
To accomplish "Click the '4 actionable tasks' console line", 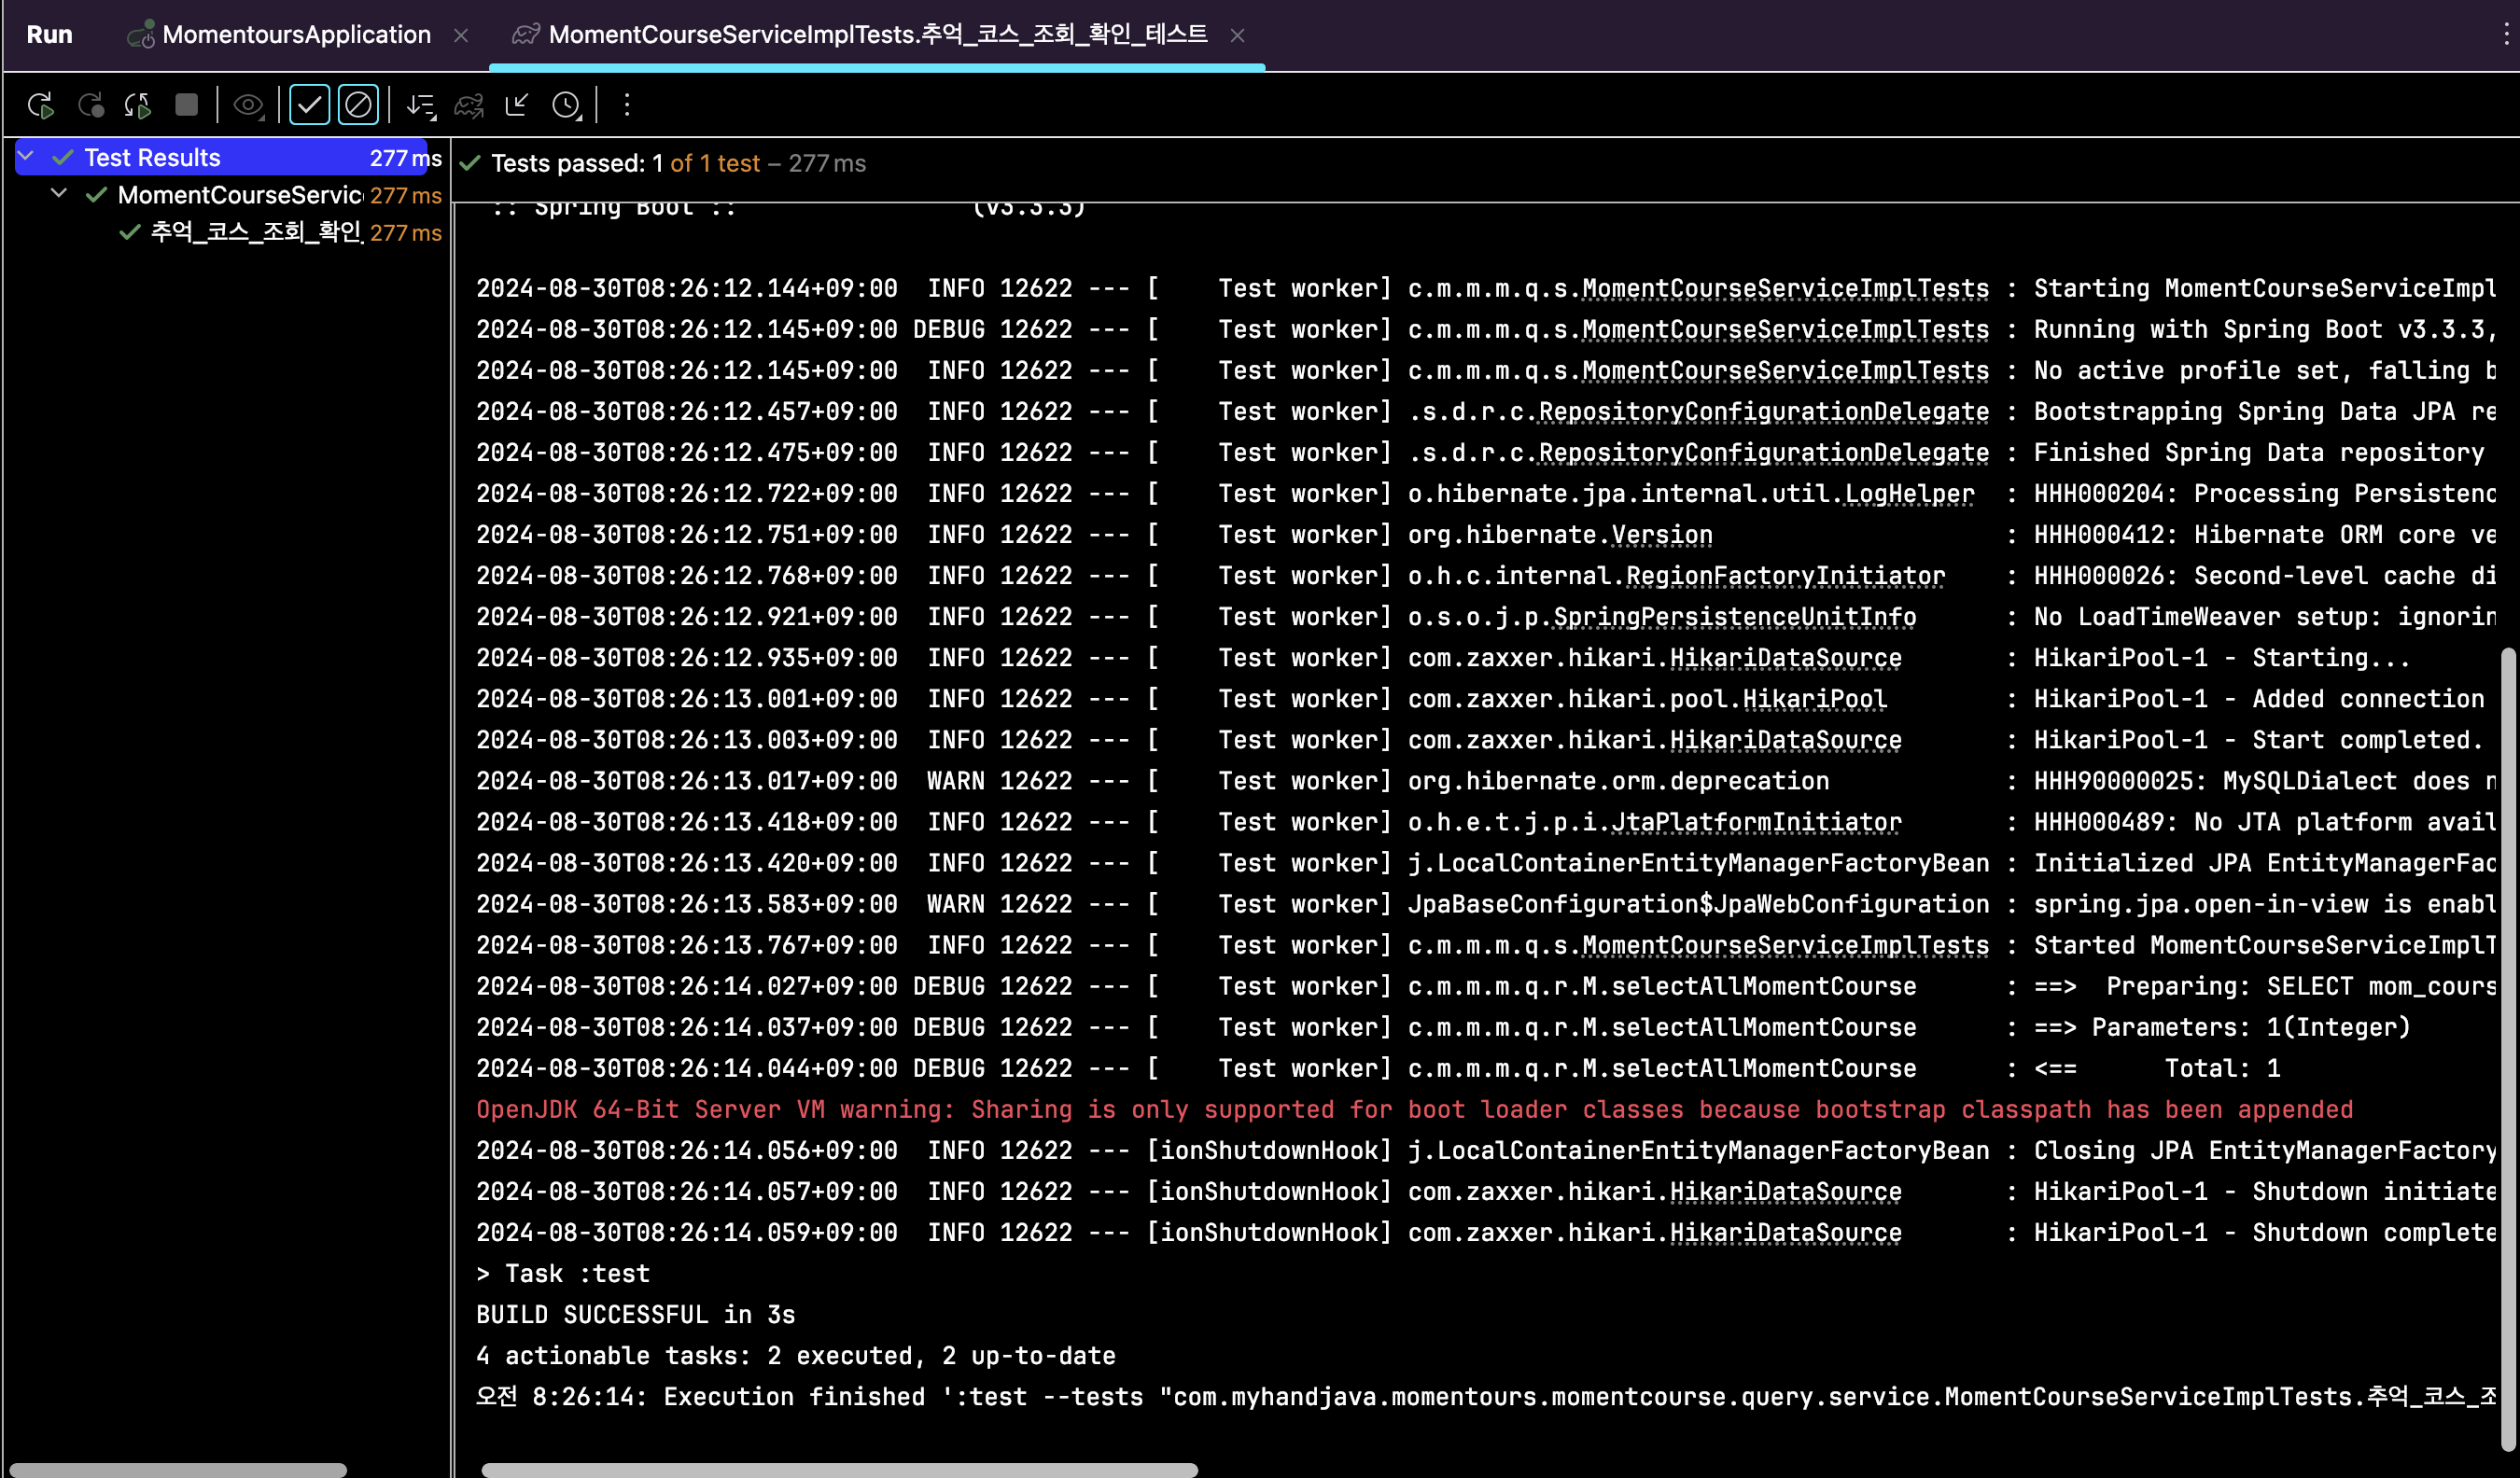I will tap(795, 1356).
